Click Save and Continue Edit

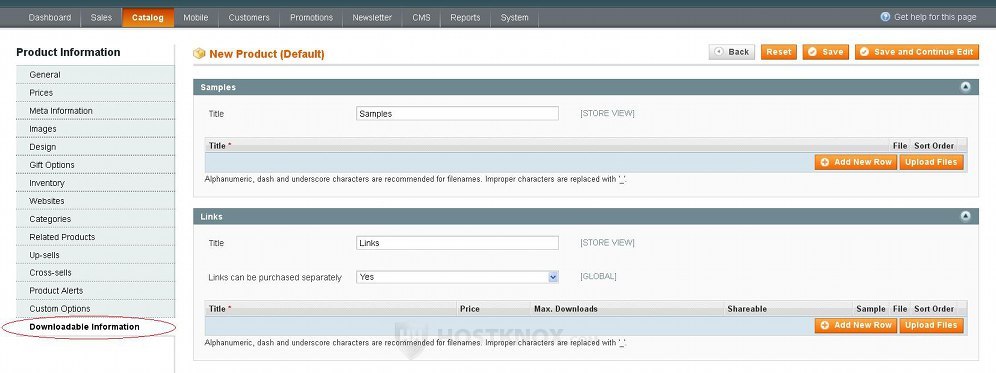[917, 52]
